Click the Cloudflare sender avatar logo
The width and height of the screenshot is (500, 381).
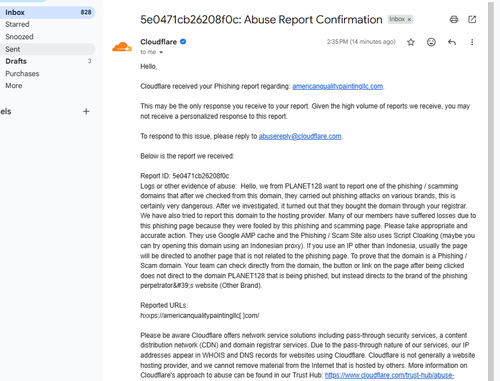[x=122, y=47]
